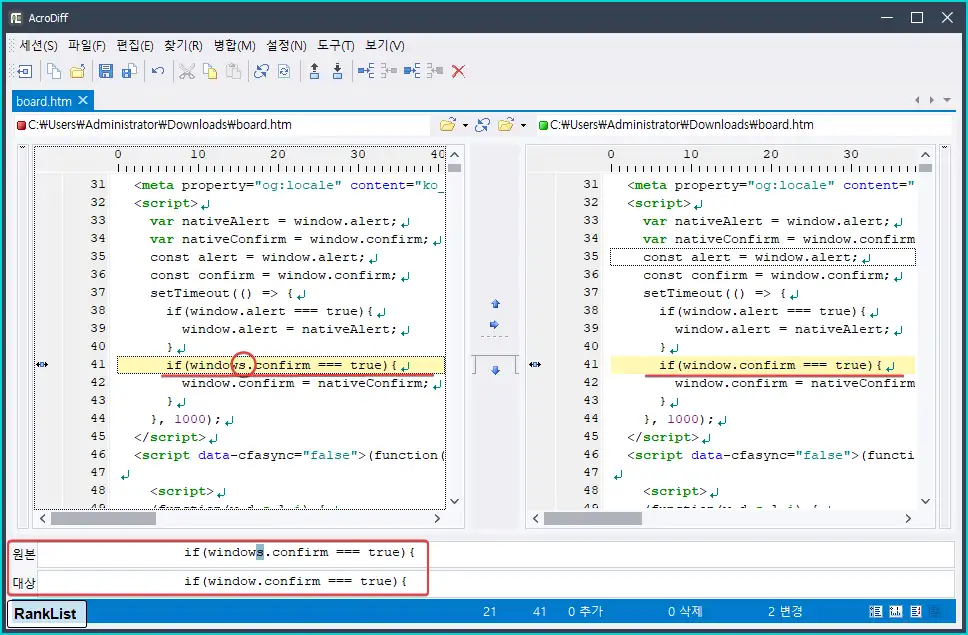This screenshot has height=635, width=968.
Task: Right pane vertical scrollbar thumb
Action: tap(925, 168)
